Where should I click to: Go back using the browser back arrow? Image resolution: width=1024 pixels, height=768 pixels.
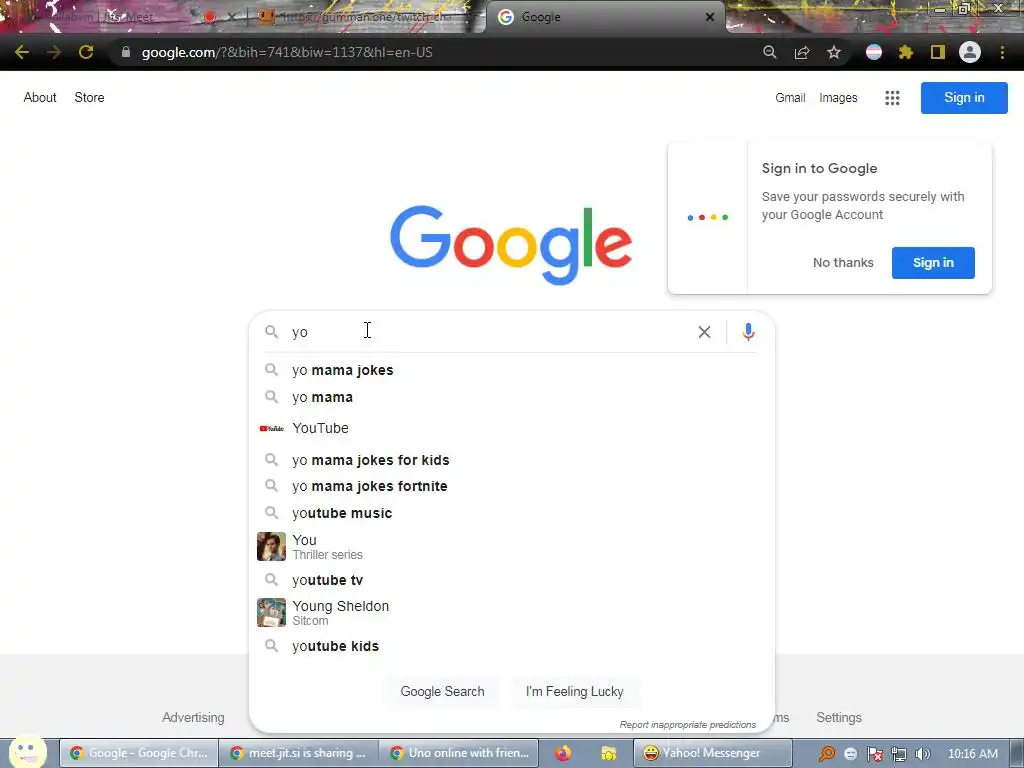(x=22, y=52)
